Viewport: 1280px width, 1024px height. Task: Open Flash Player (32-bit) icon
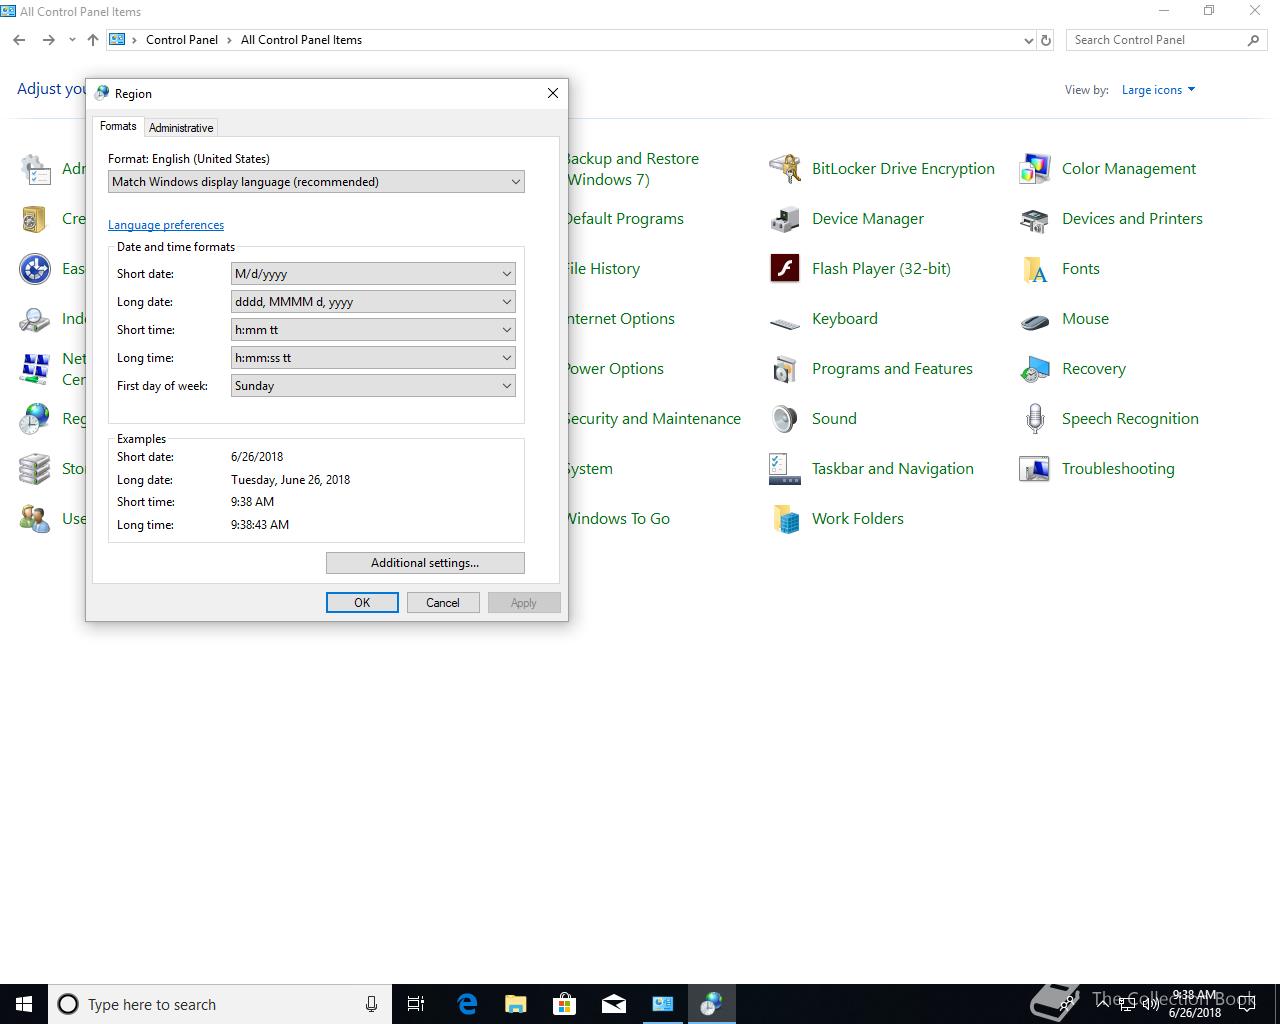pyautogui.click(x=785, y=269)
